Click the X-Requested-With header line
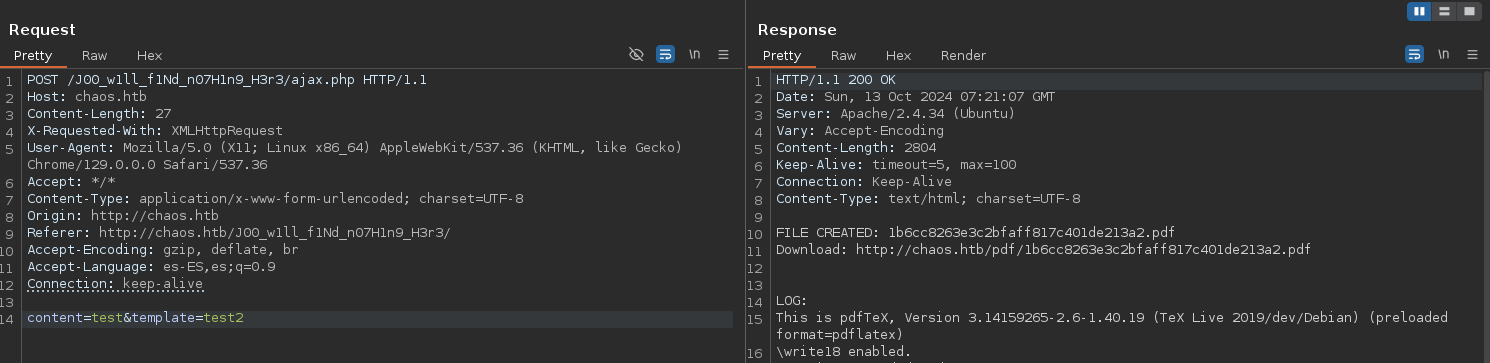Screen dimensions: 1490x363 point(155,130)
